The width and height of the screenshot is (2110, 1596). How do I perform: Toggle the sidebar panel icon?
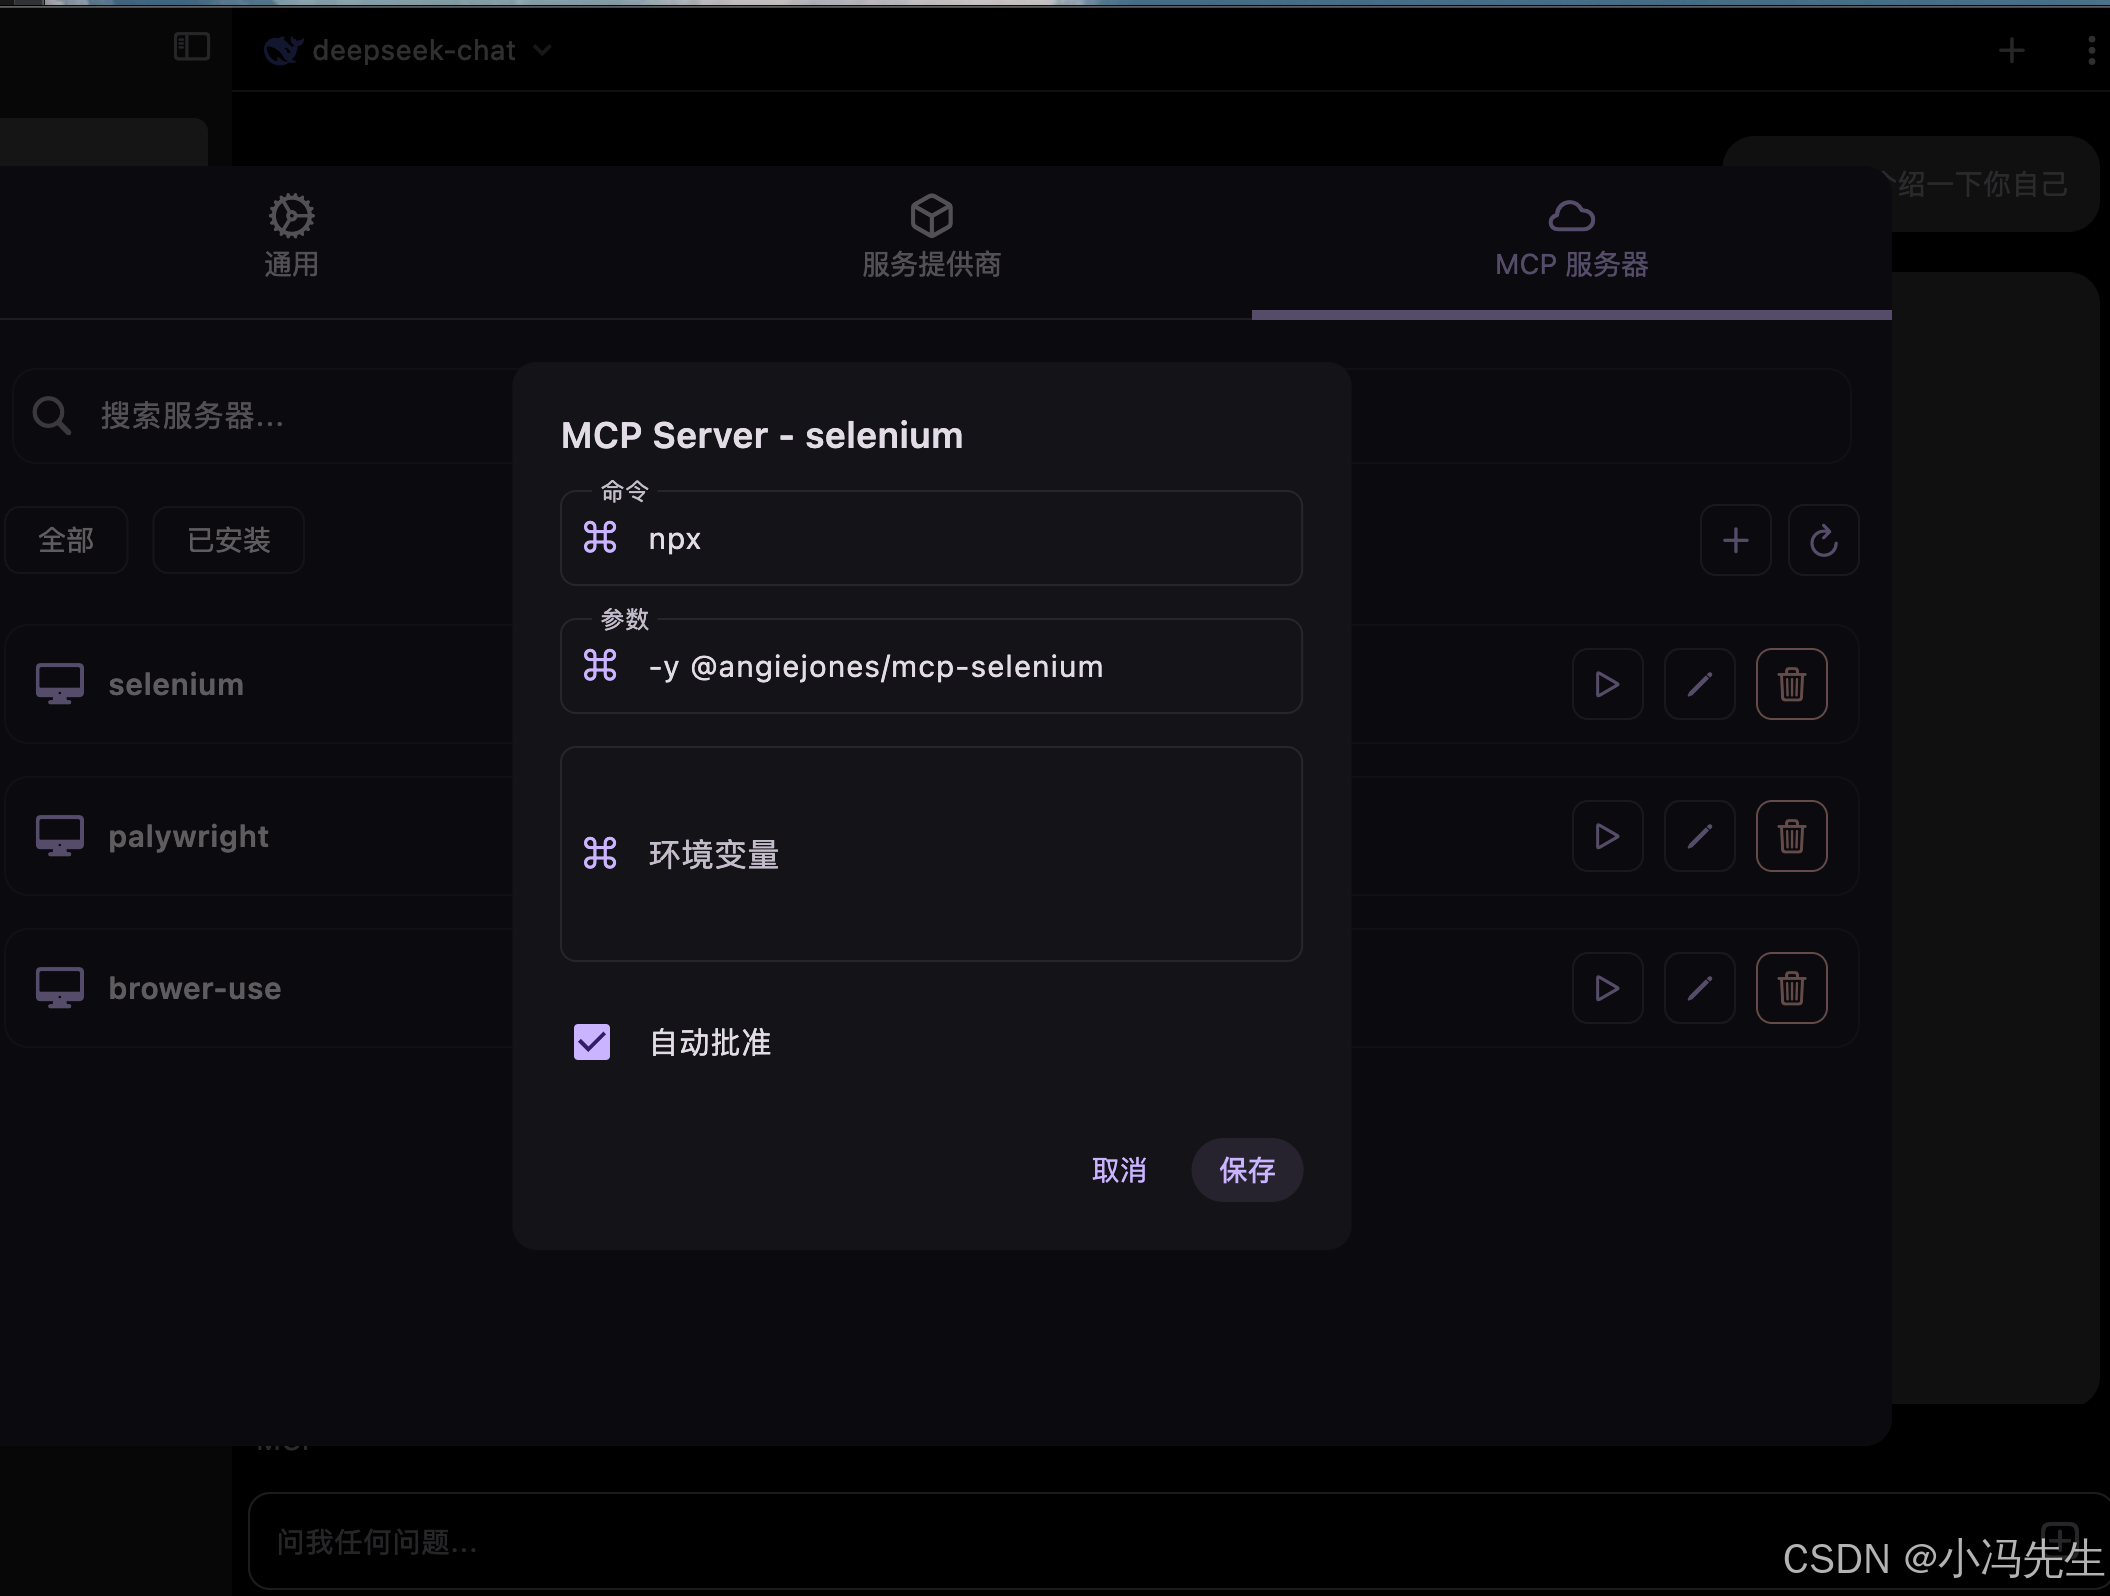(191, 47)
